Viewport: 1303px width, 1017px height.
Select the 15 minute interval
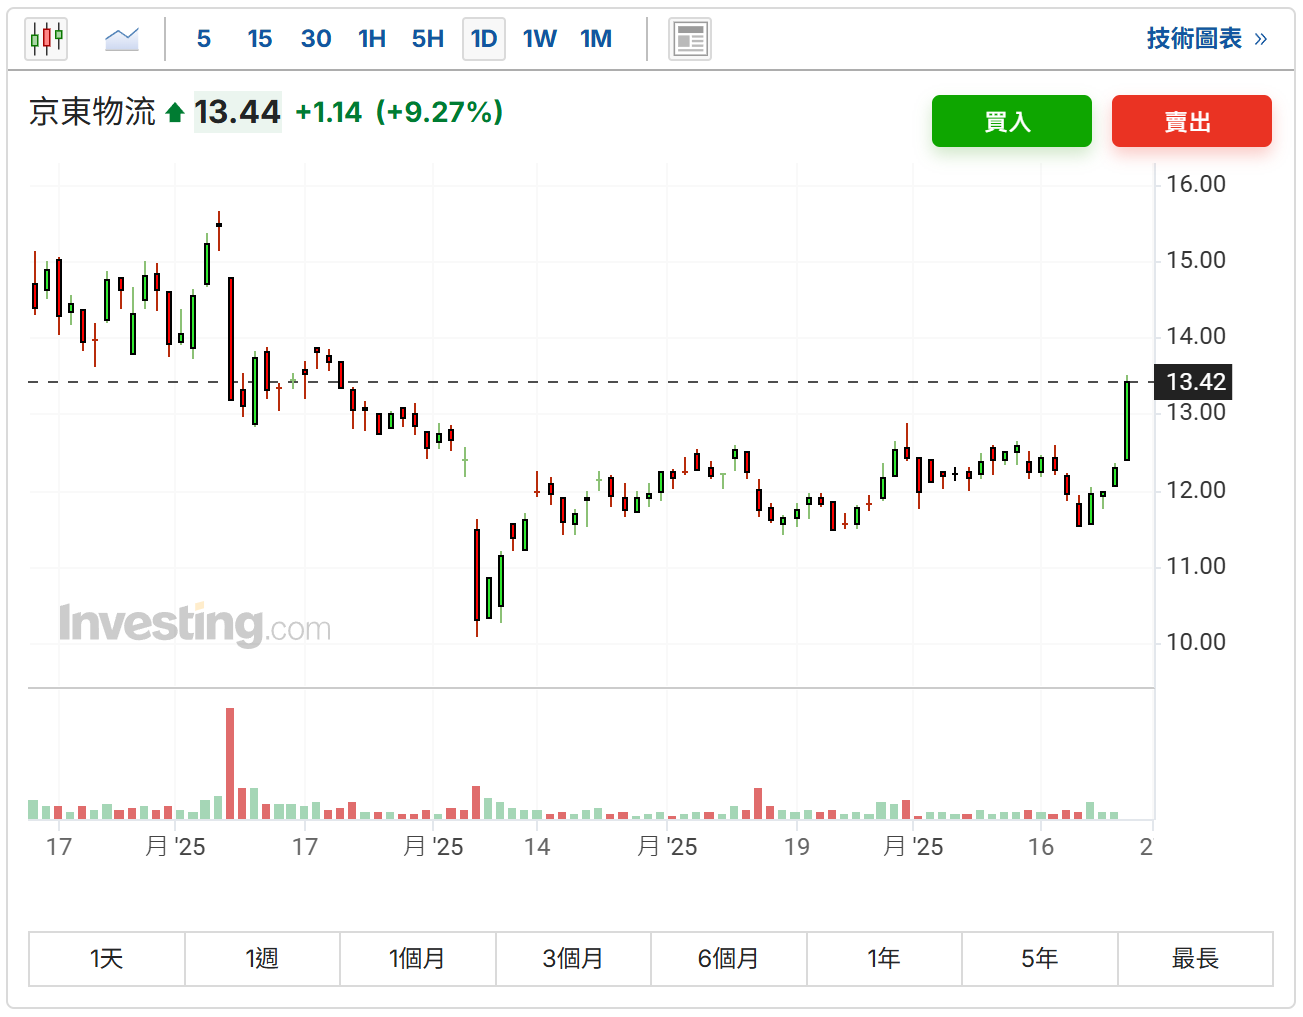pyautogui.click(x=260, y=39)
